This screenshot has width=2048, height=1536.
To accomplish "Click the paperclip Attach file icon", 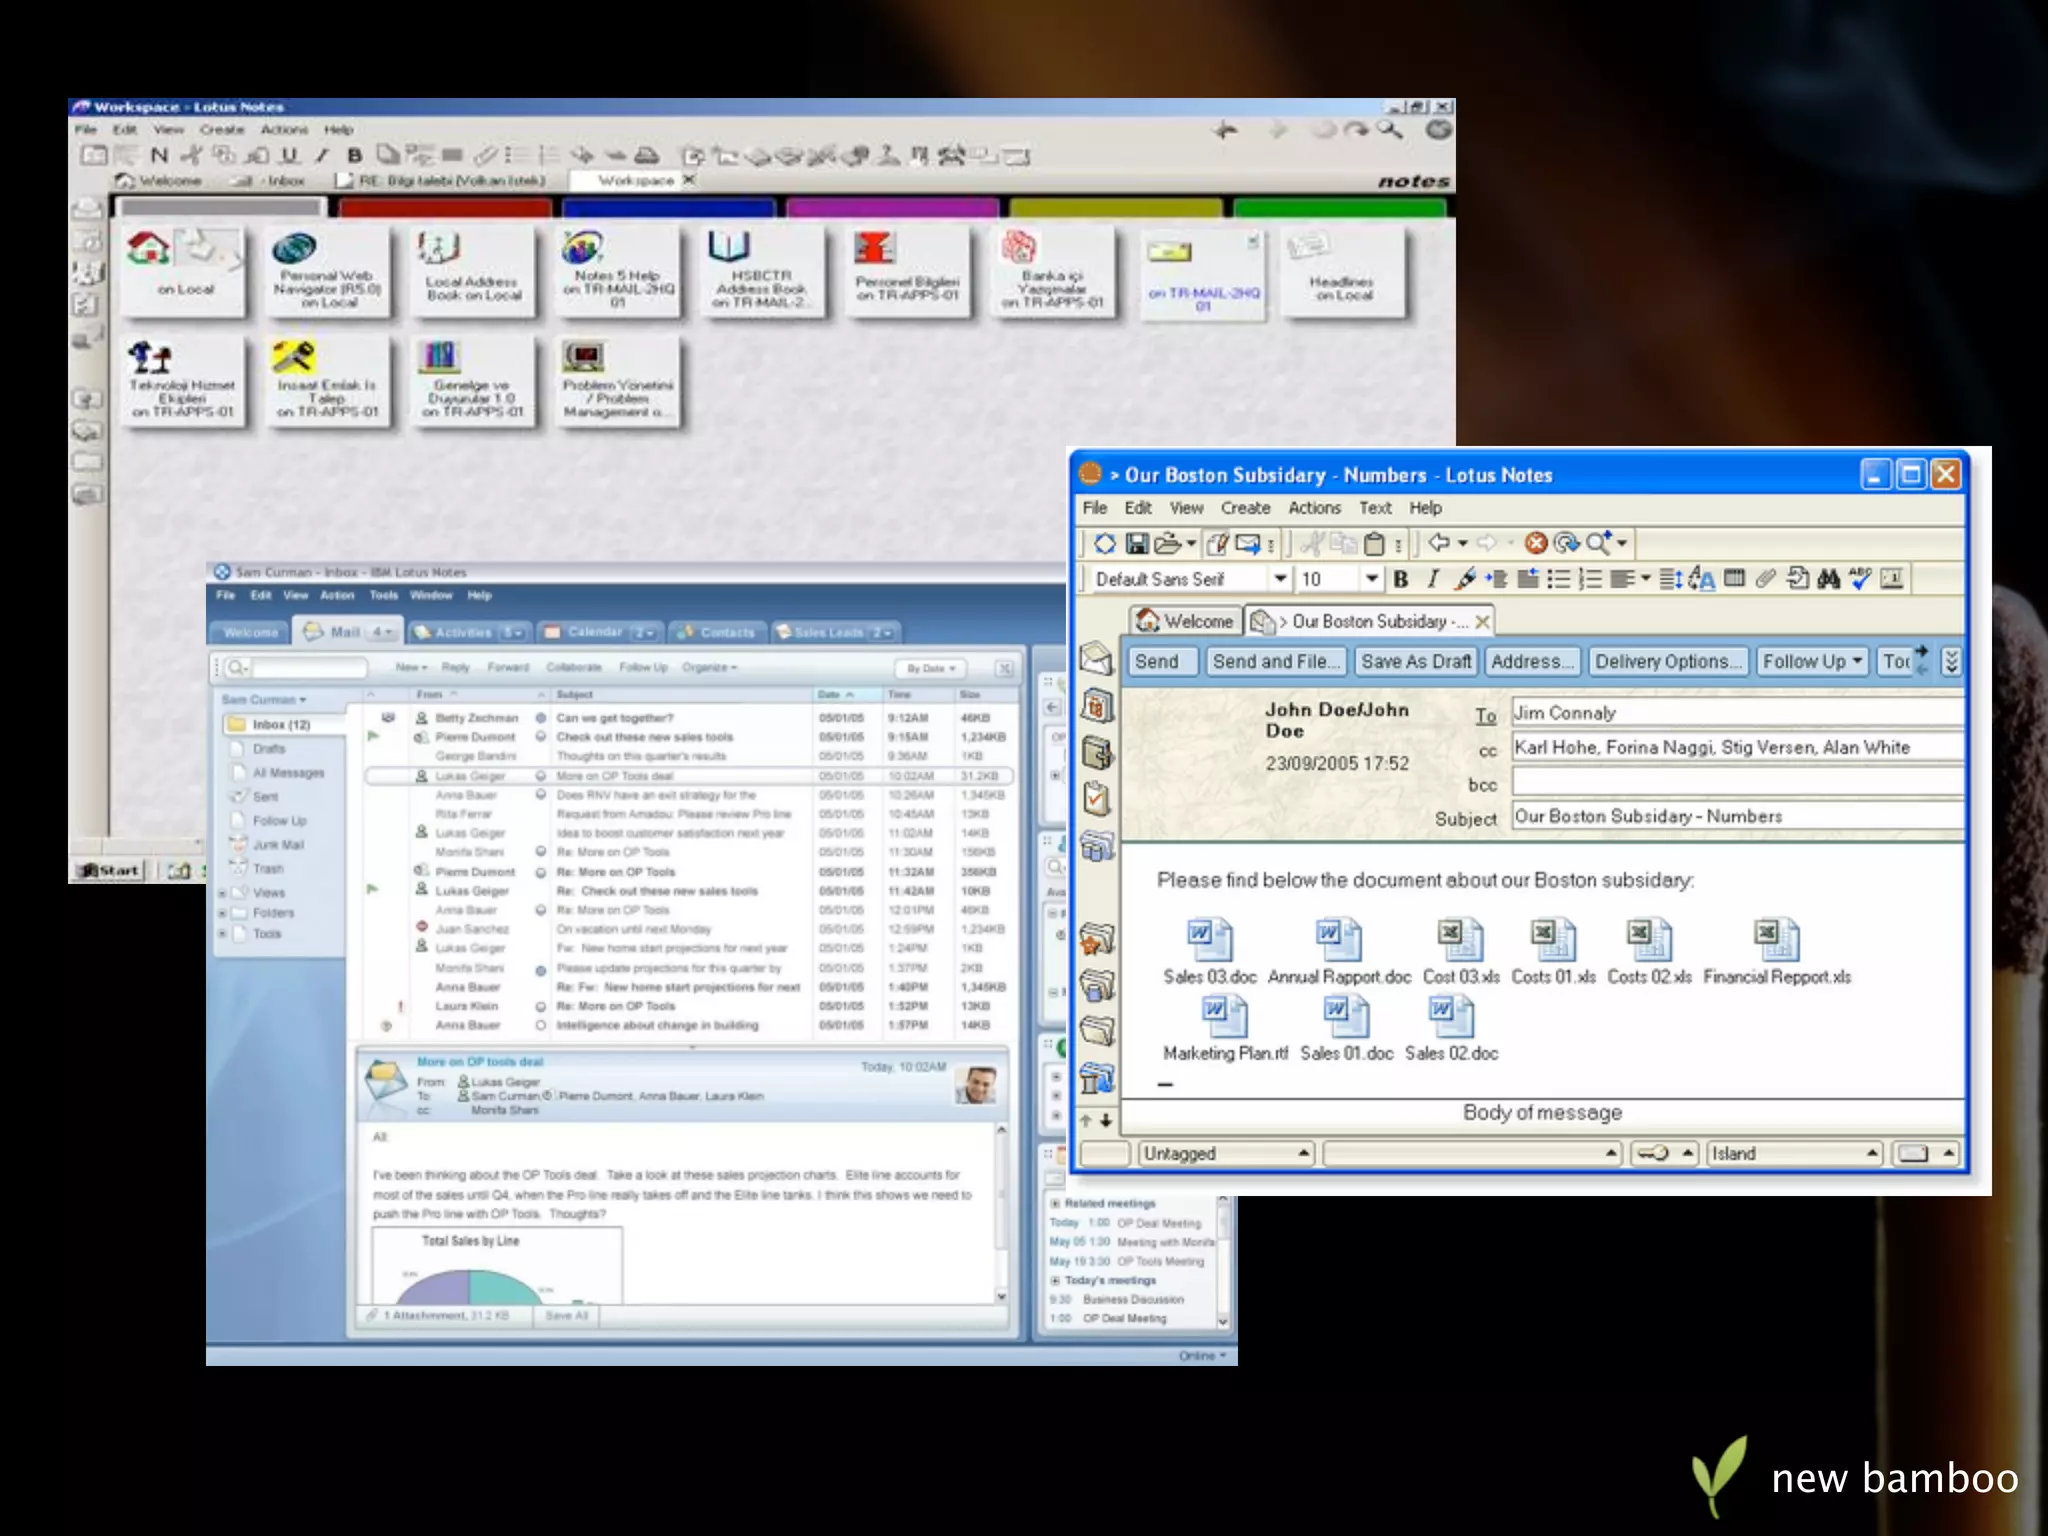I will point(1765,578).
